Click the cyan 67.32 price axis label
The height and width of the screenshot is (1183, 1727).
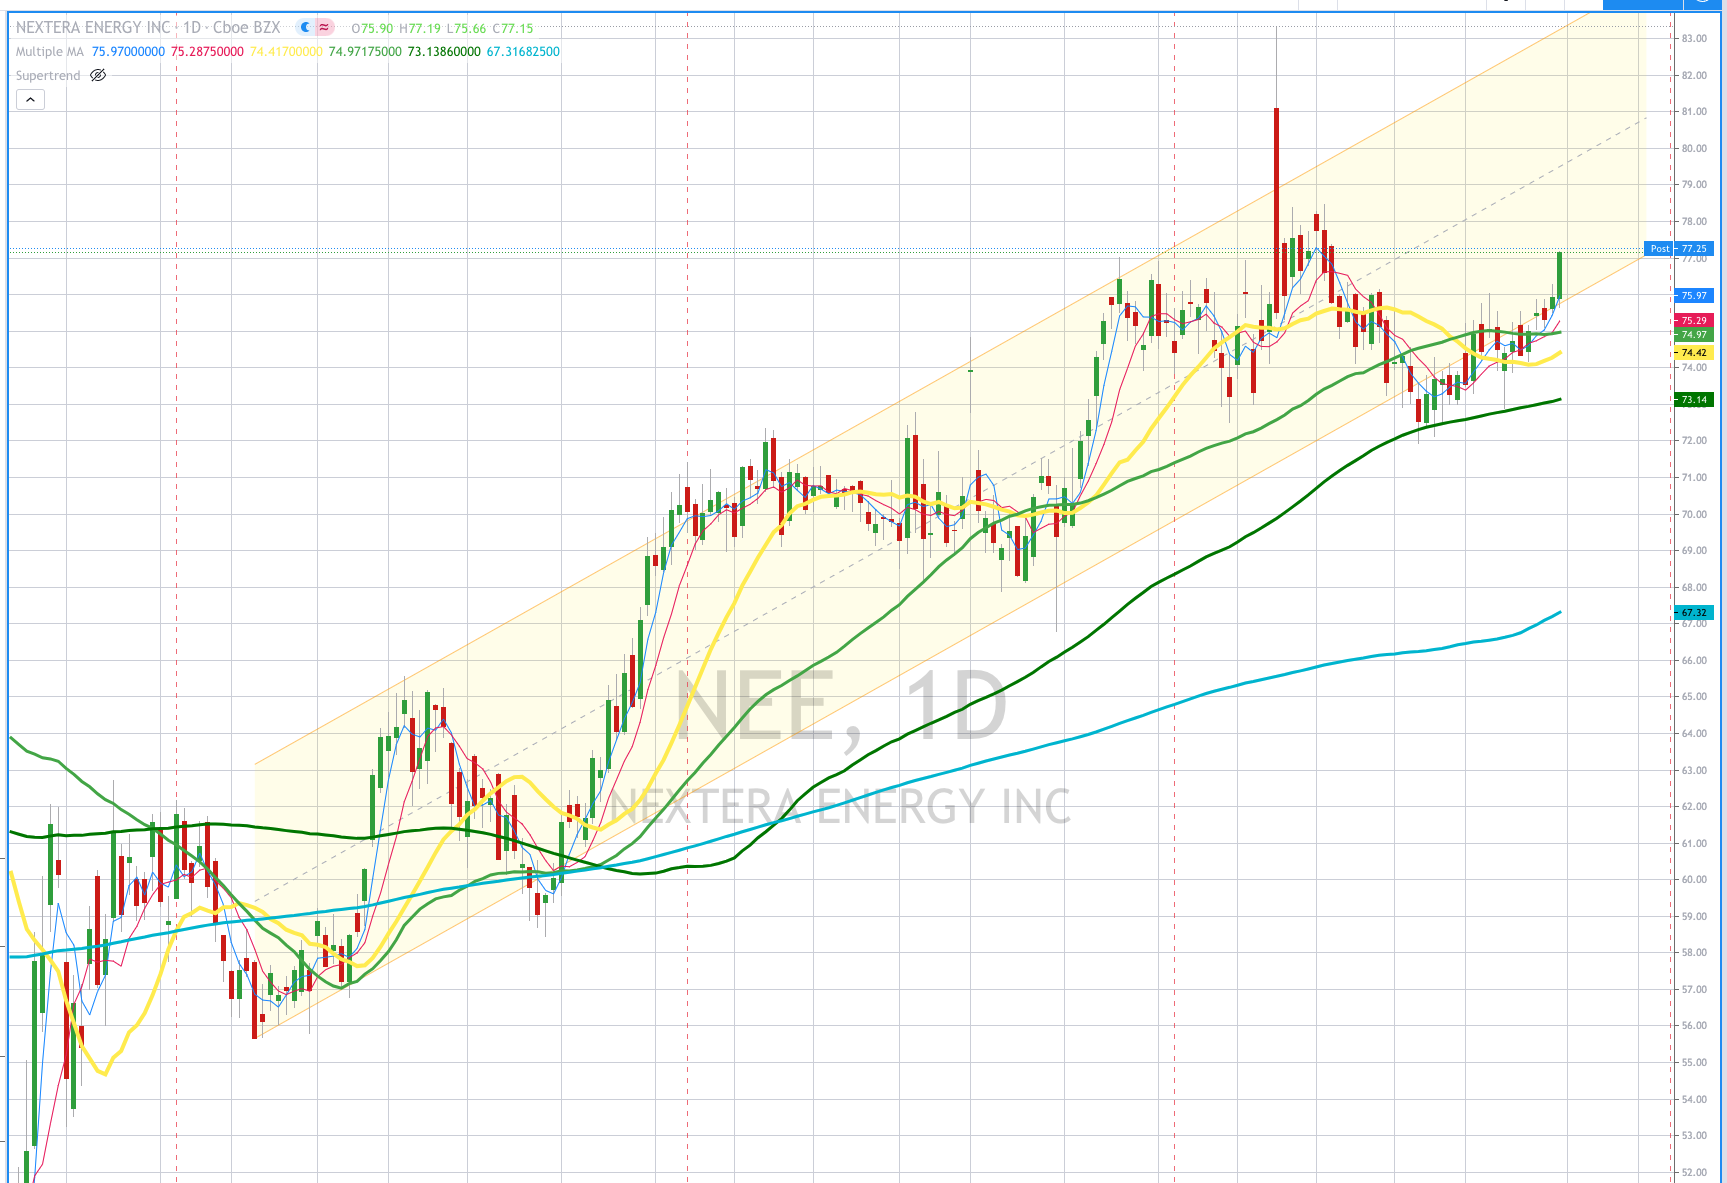click(1694, 612)
